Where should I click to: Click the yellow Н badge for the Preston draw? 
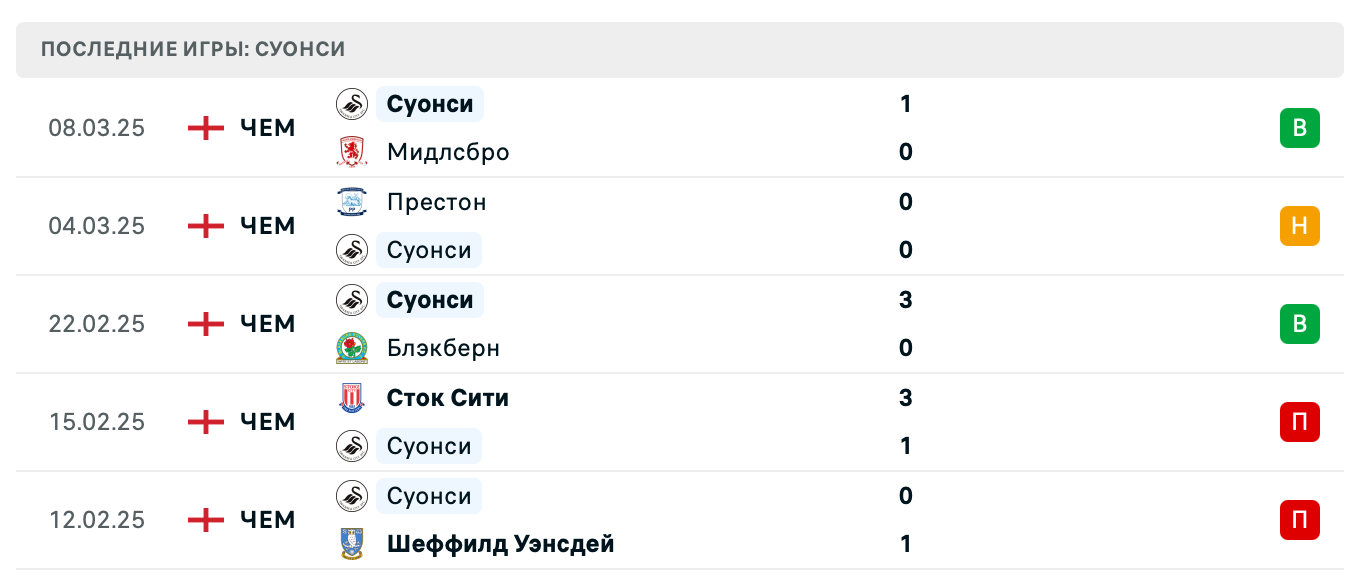point(1299,226)
